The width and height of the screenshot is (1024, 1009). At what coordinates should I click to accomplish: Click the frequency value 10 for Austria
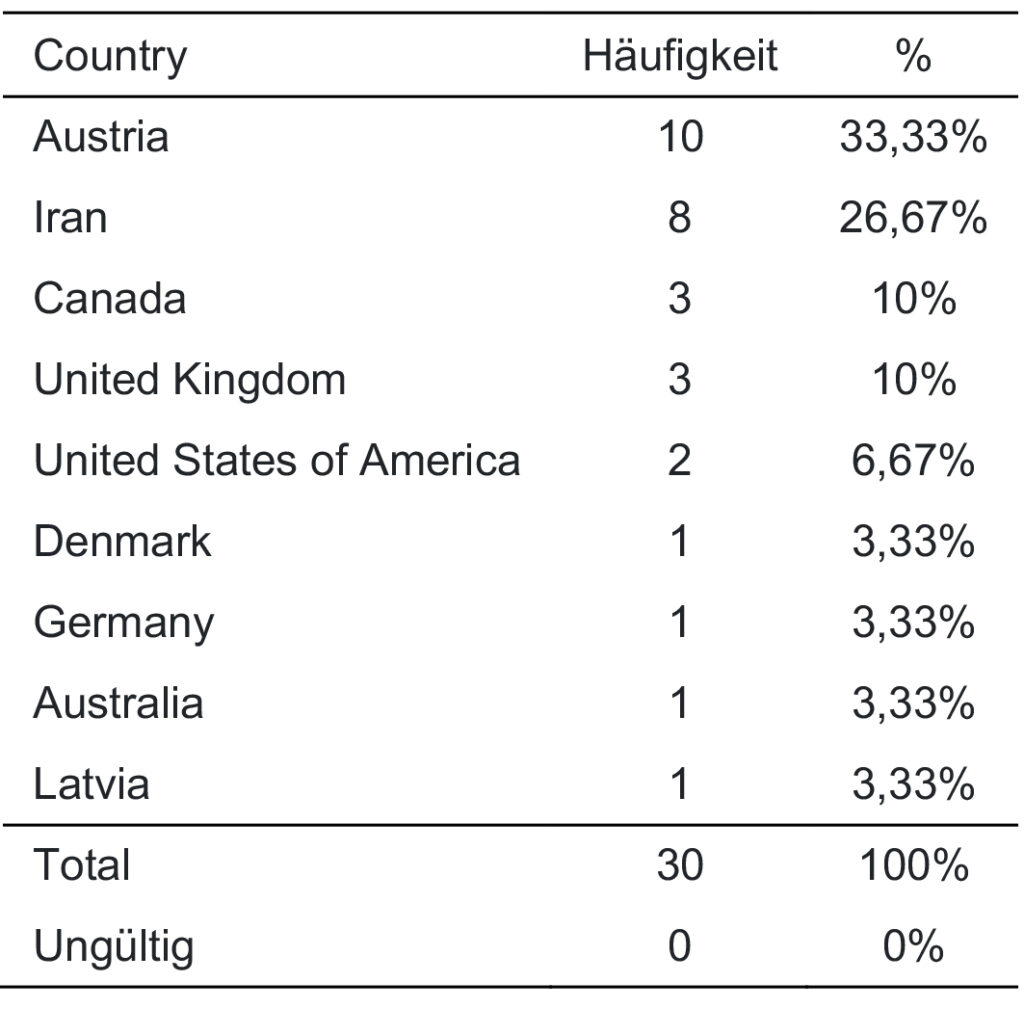click(x=680, y=136)
